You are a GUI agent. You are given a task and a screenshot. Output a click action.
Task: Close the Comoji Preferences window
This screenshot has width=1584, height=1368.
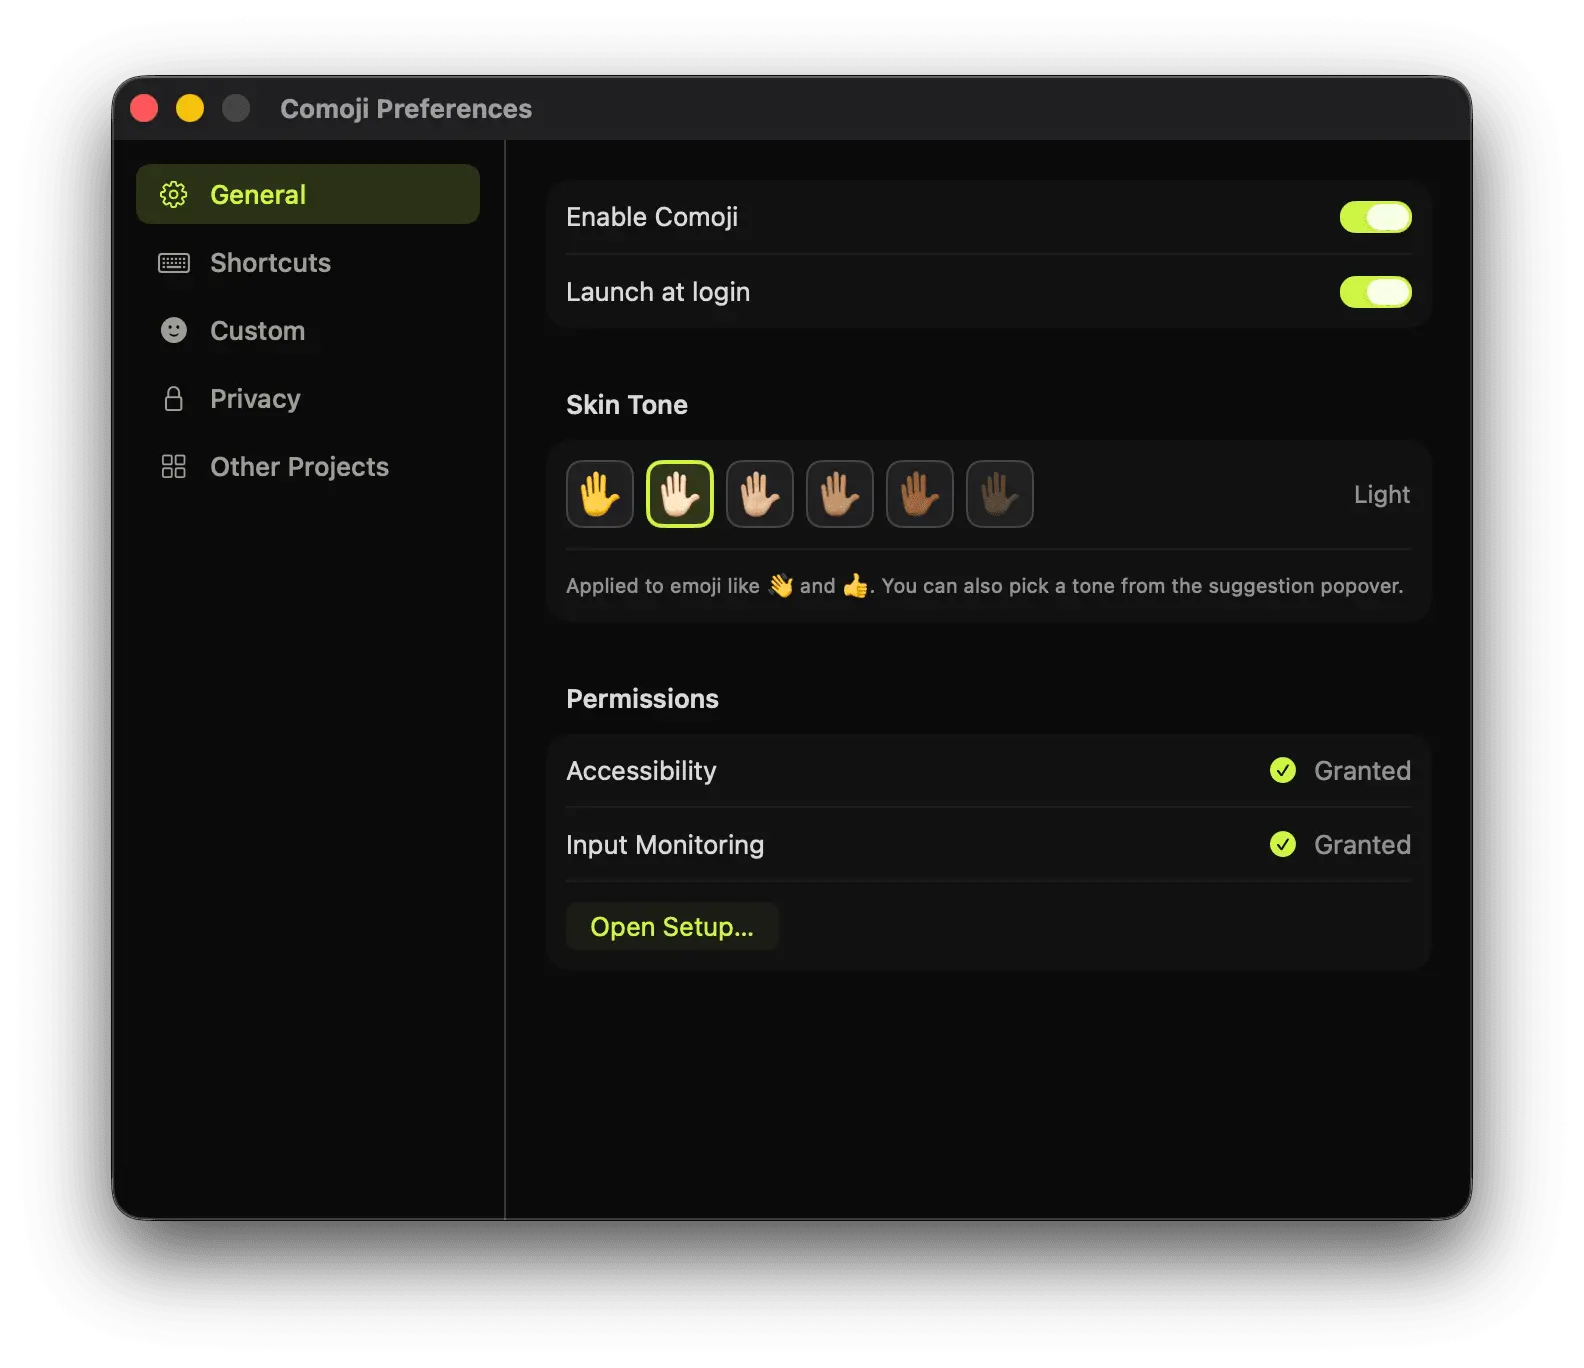pyautogui.click(x=144, y=108)
